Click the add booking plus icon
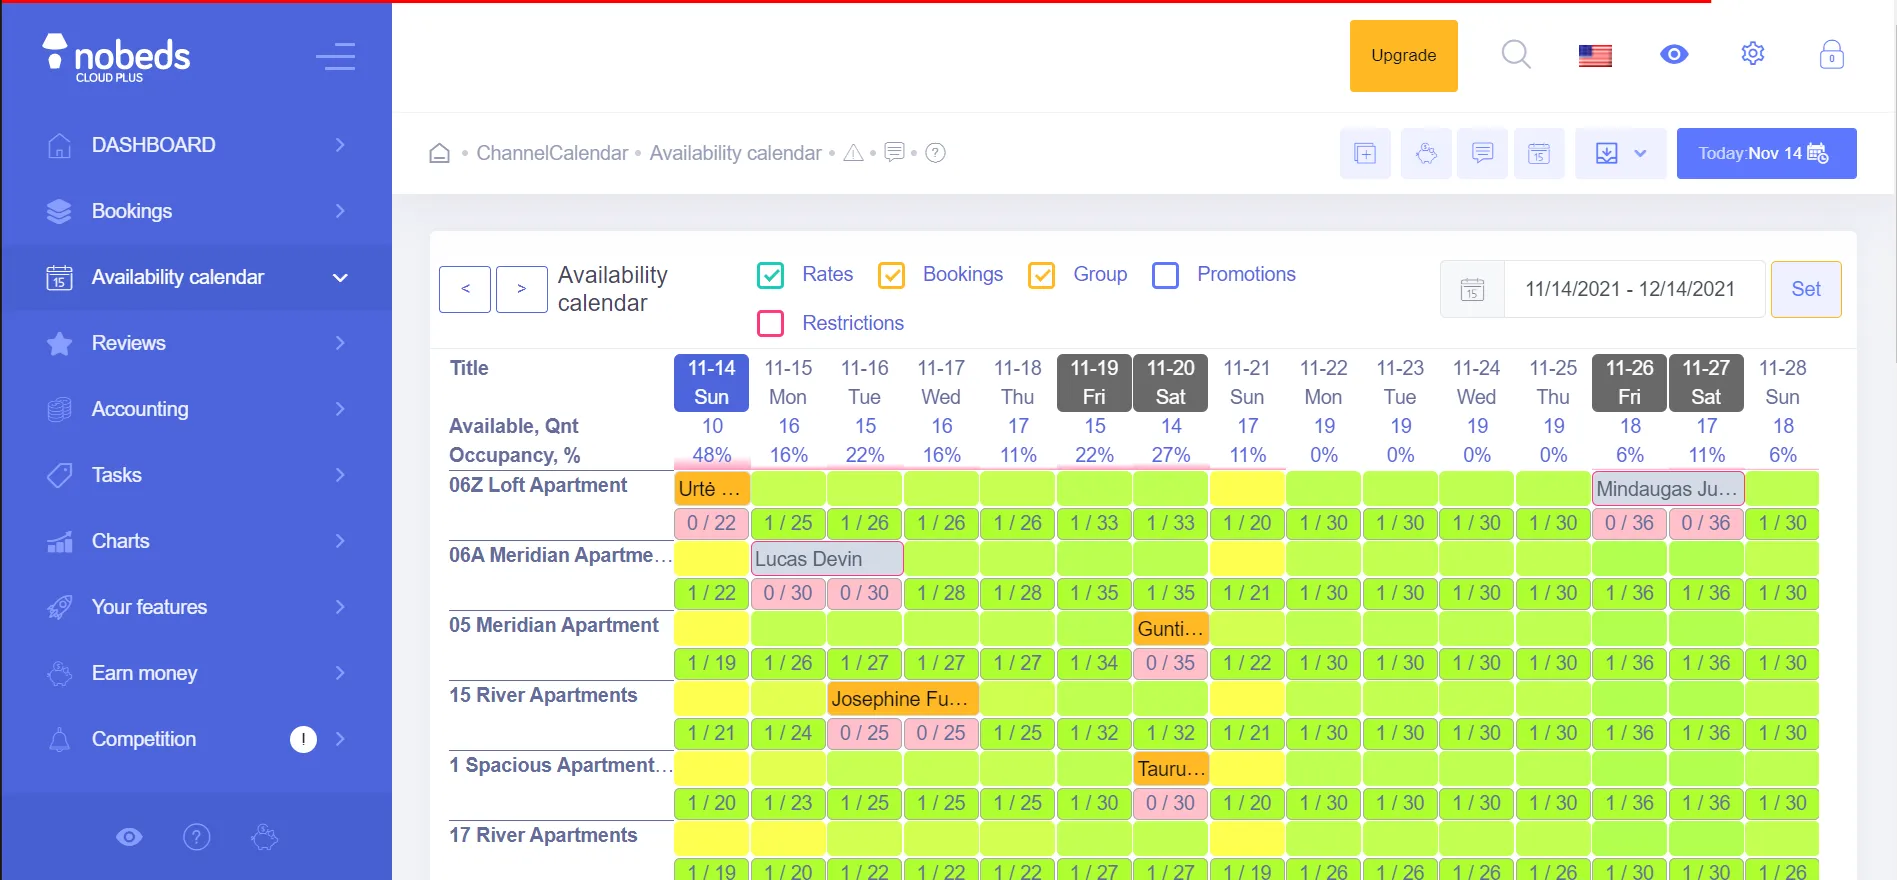The image size is (1897, 880). pyautogui.click(x=1365, y=153)
